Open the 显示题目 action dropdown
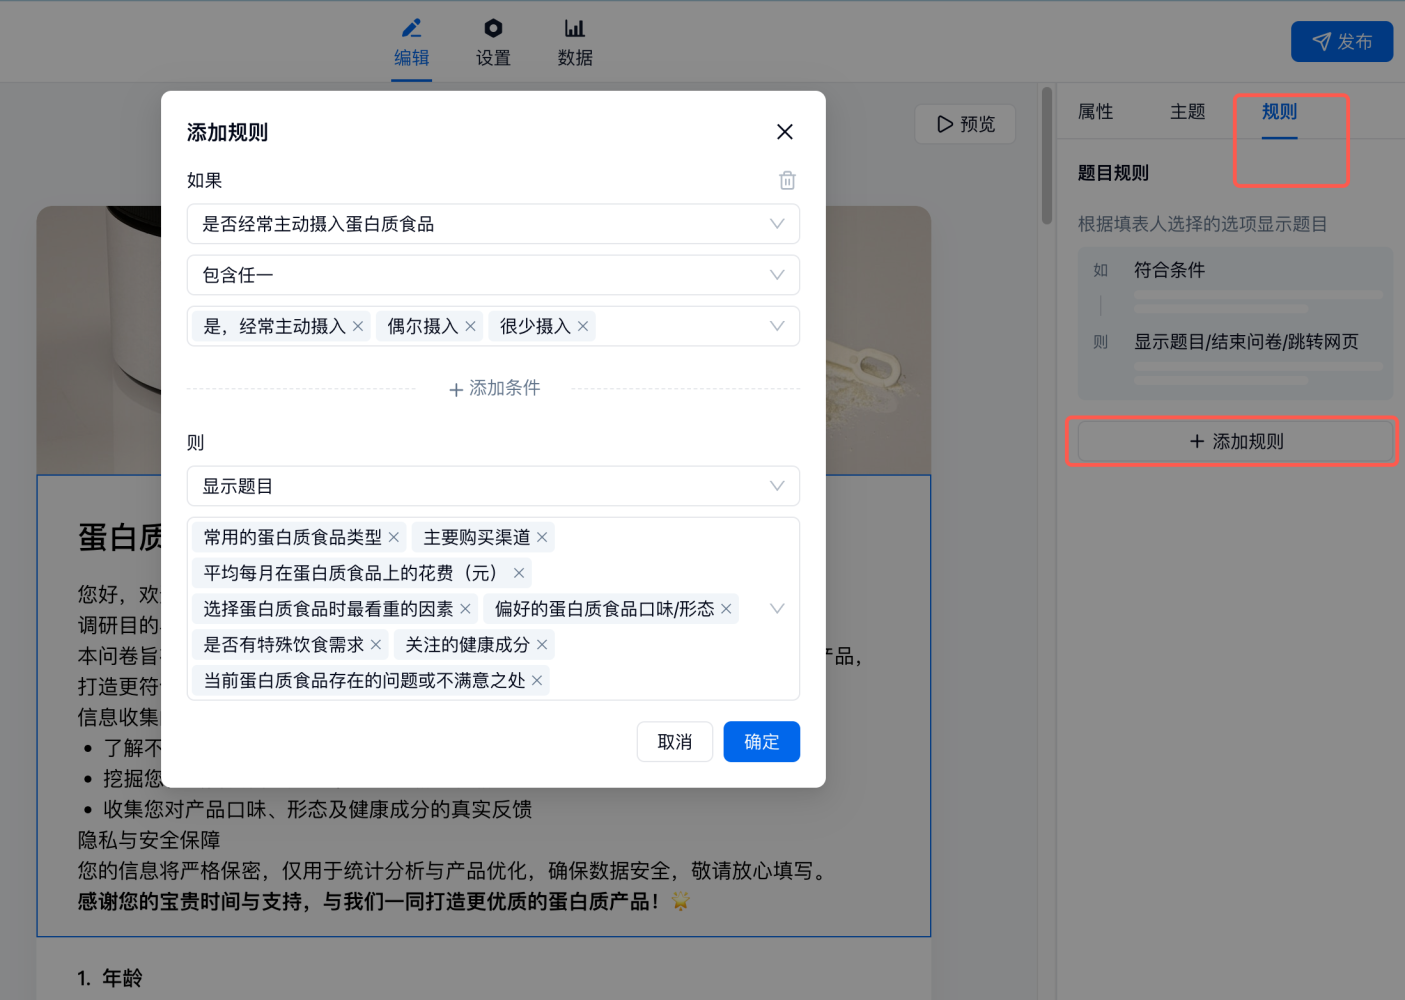 [492, 486]
